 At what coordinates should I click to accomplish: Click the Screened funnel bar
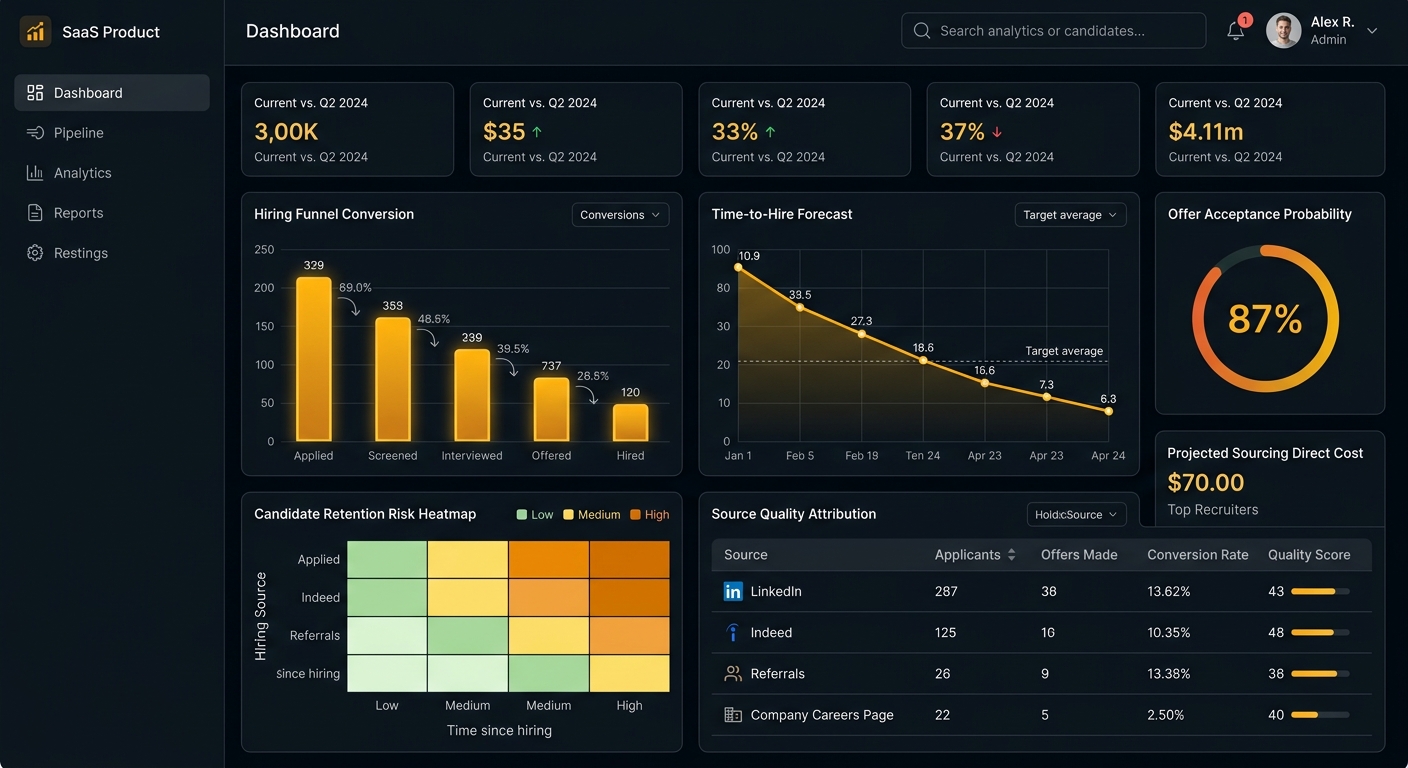[x=393, y=379]
